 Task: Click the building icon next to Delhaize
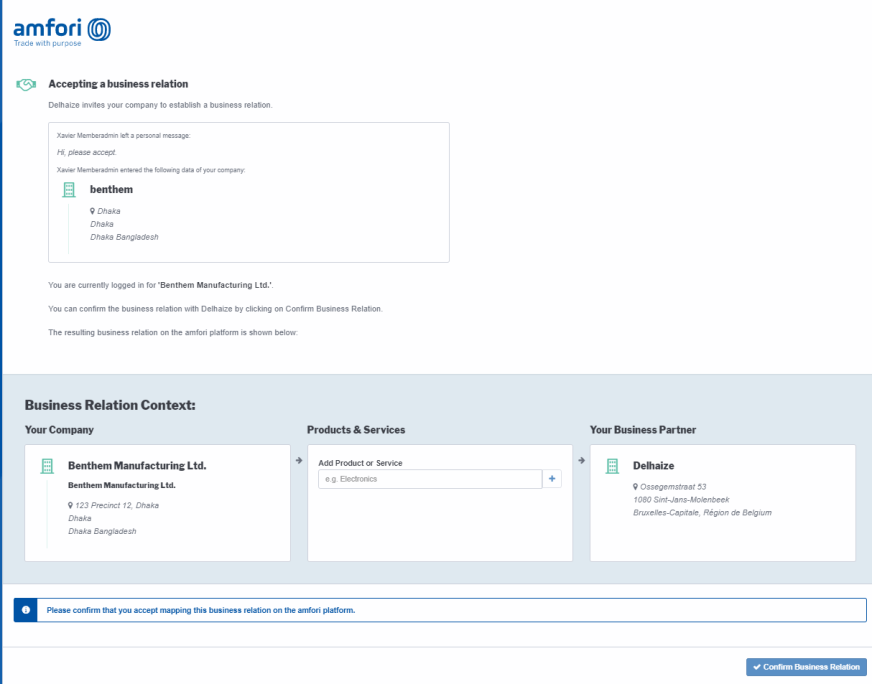612,466
